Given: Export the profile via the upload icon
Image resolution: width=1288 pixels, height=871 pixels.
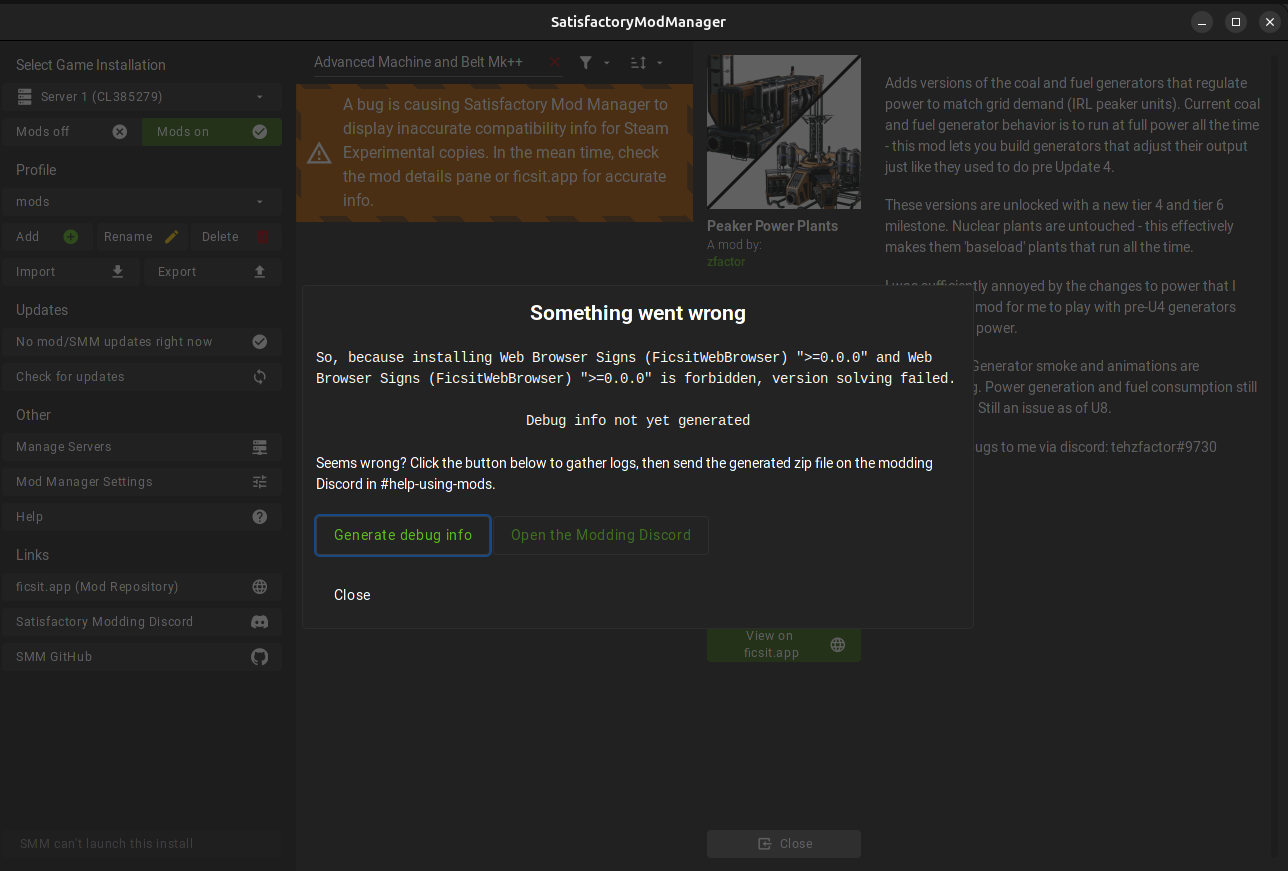Looking at the screenshot, I should click(x=260, y=272).
